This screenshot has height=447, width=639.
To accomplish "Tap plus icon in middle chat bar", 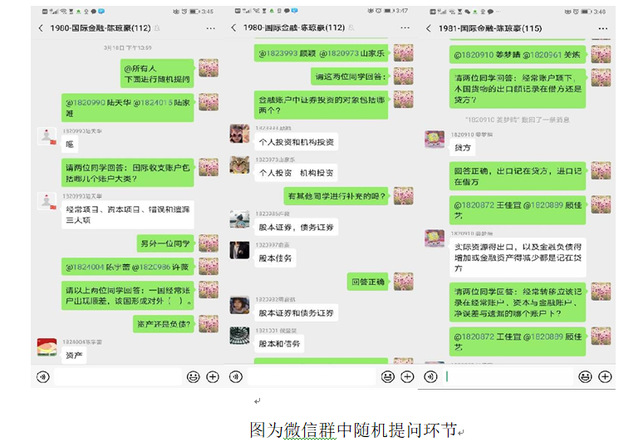I will click(407, 377).
